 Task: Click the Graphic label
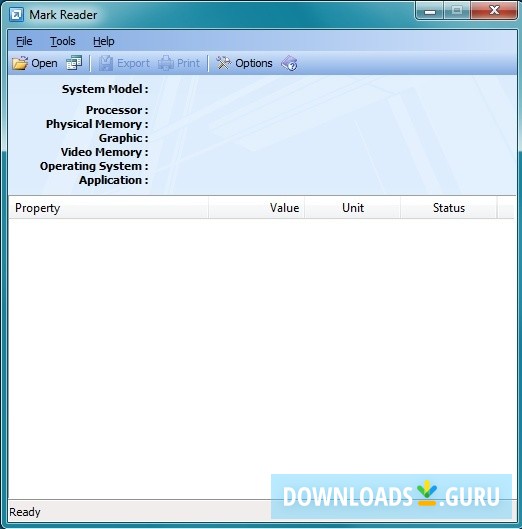[x=123, y=138]
